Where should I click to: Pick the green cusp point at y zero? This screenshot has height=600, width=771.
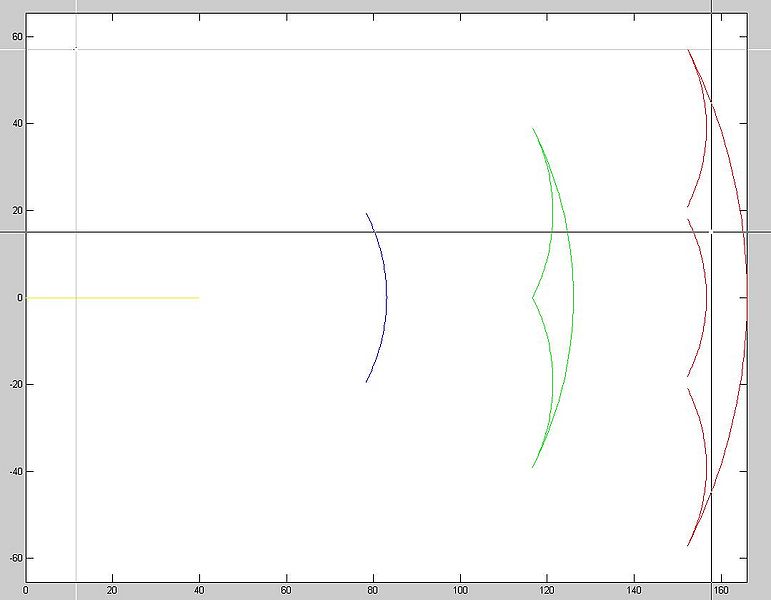[532, 297]
